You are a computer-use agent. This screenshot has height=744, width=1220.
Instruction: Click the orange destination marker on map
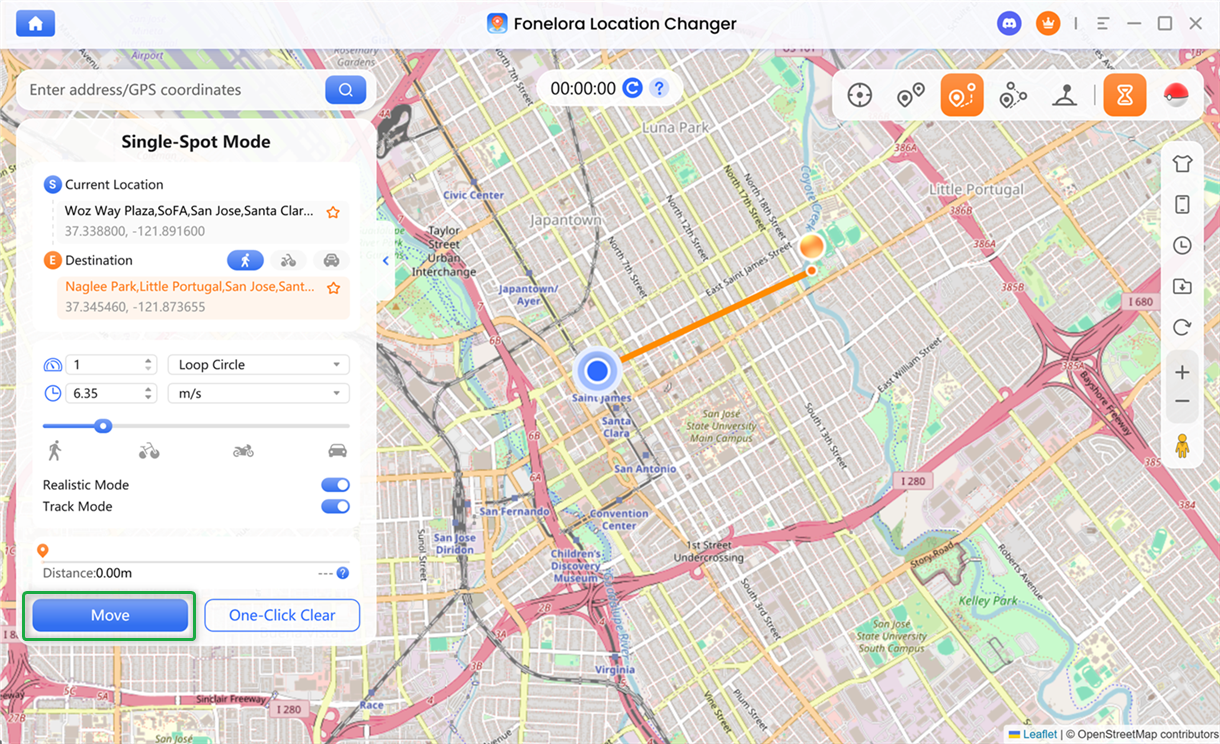(812, 248)
